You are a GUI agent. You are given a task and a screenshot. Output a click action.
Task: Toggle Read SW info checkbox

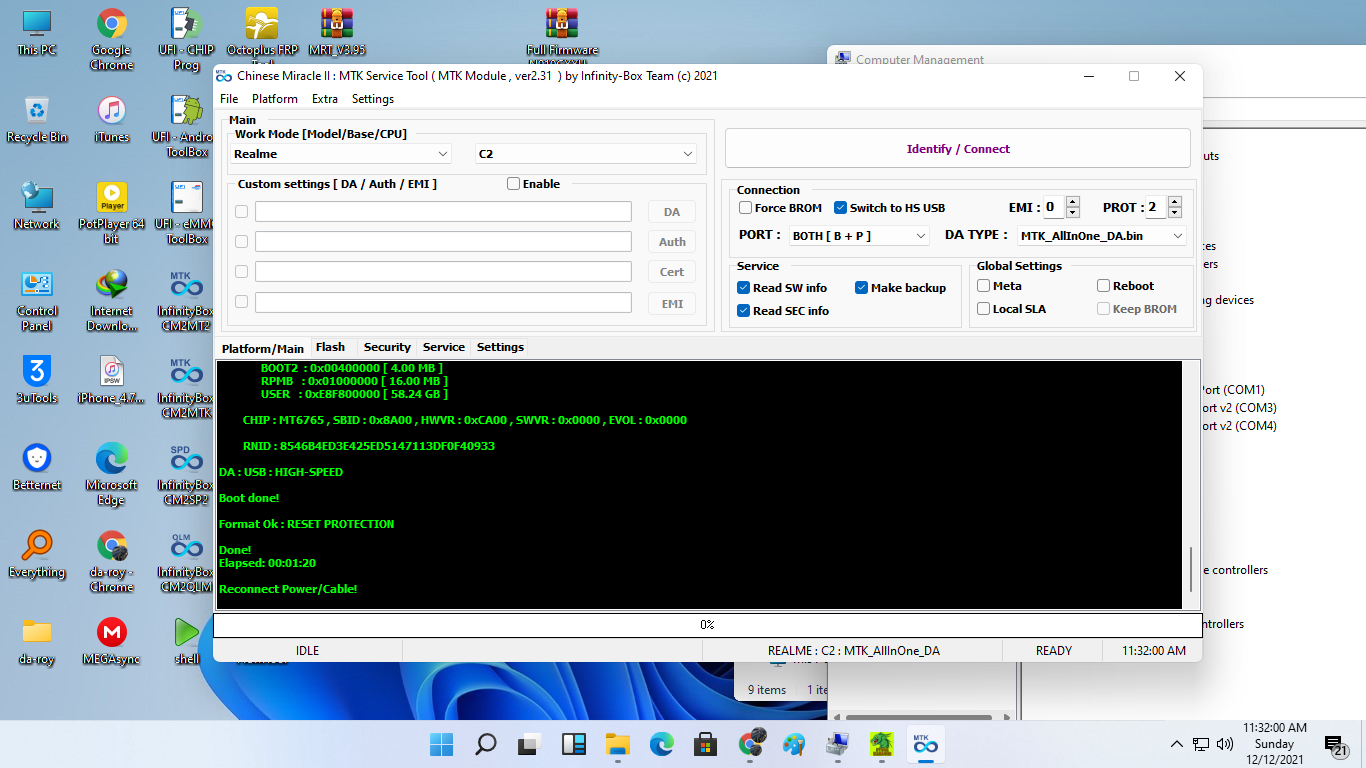[x=743, y=288]
